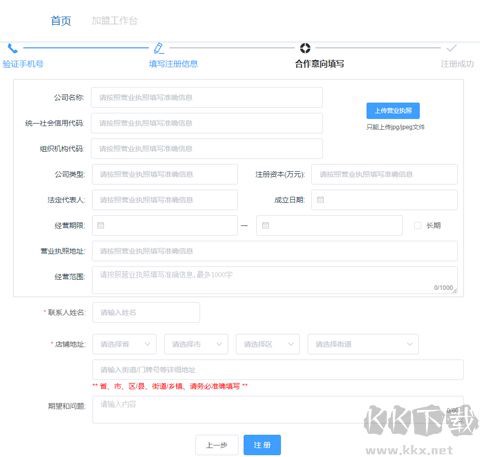Focus the 经营范围 text area
The height and width of the screenshot is (457, 480).
pos(275,280)
